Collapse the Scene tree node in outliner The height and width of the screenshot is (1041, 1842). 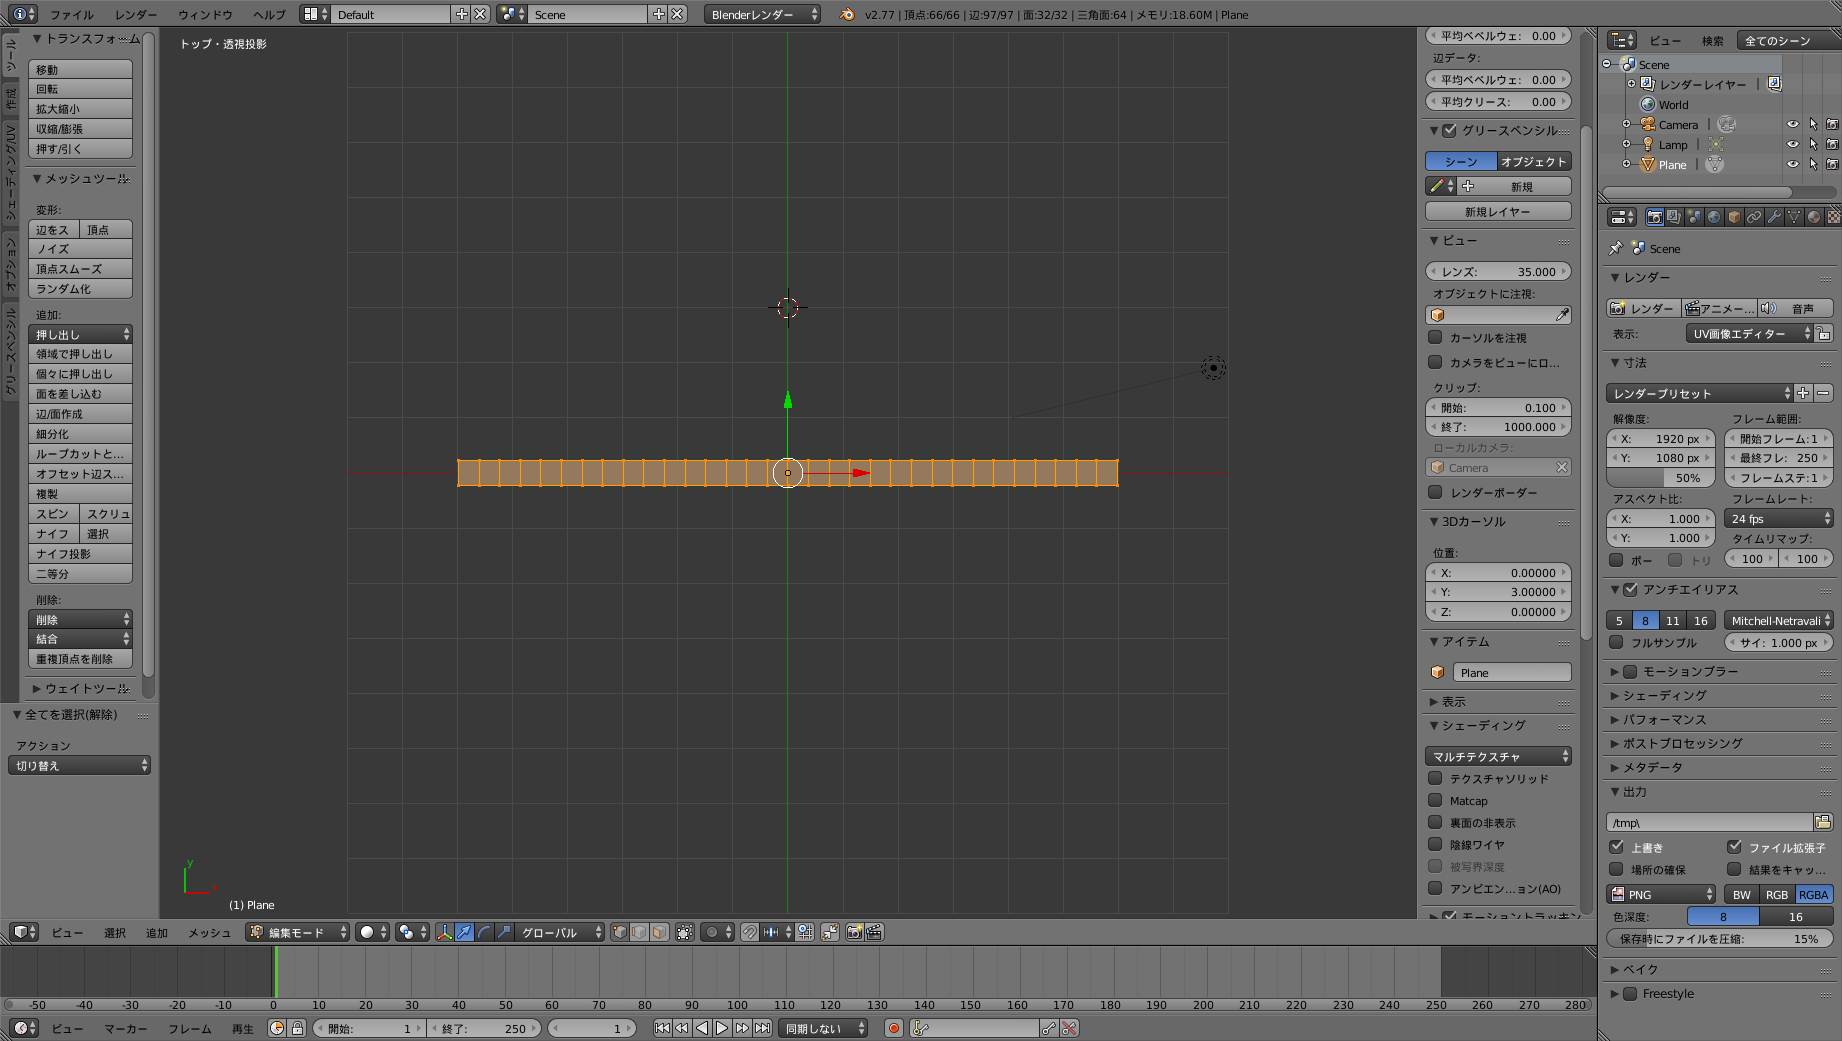[1608, 64]
